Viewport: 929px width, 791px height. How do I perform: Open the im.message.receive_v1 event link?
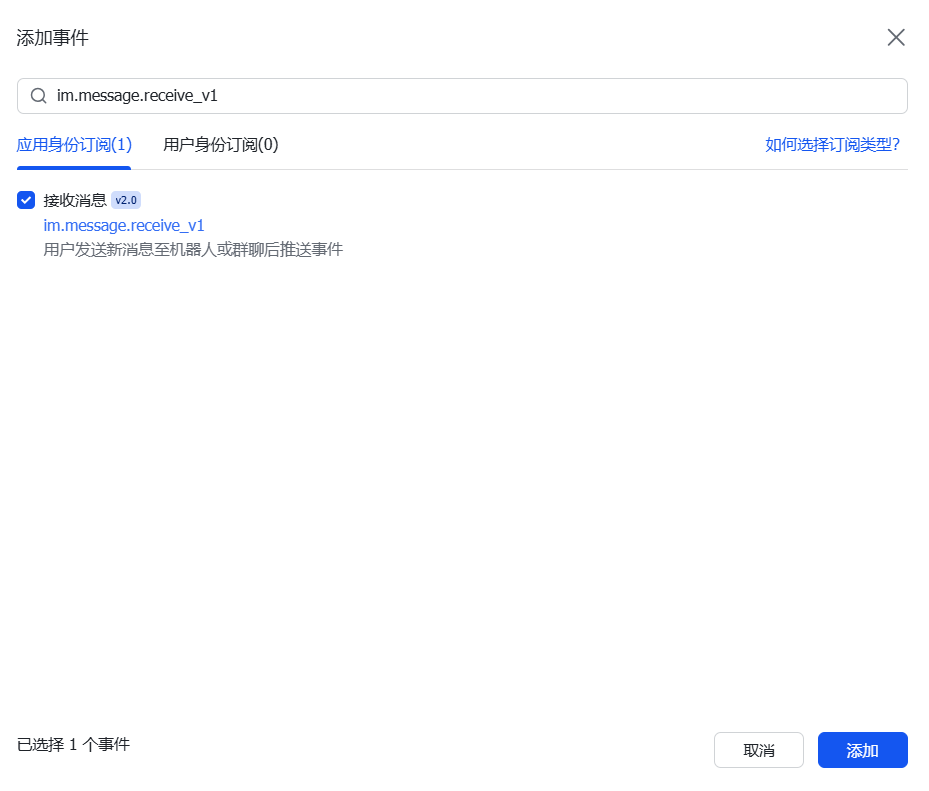[x=124, y=225]
